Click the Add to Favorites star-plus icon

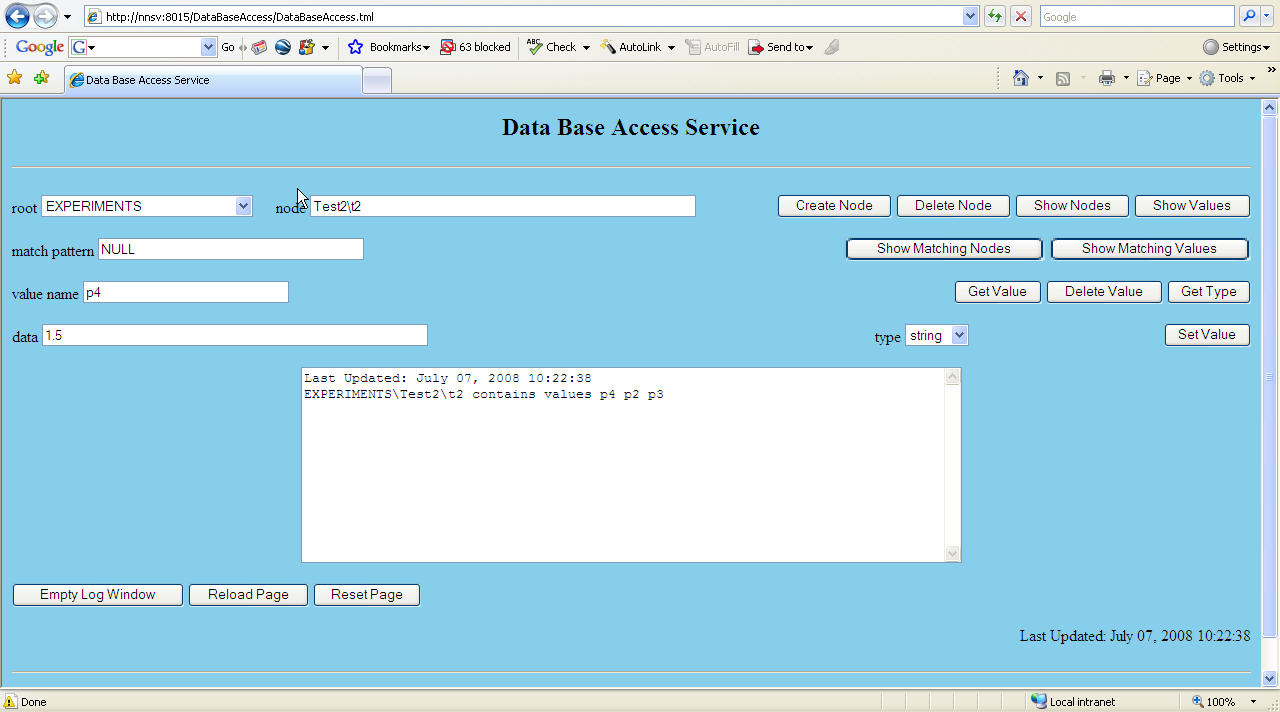pyautogui.click(x=41, y=78)
